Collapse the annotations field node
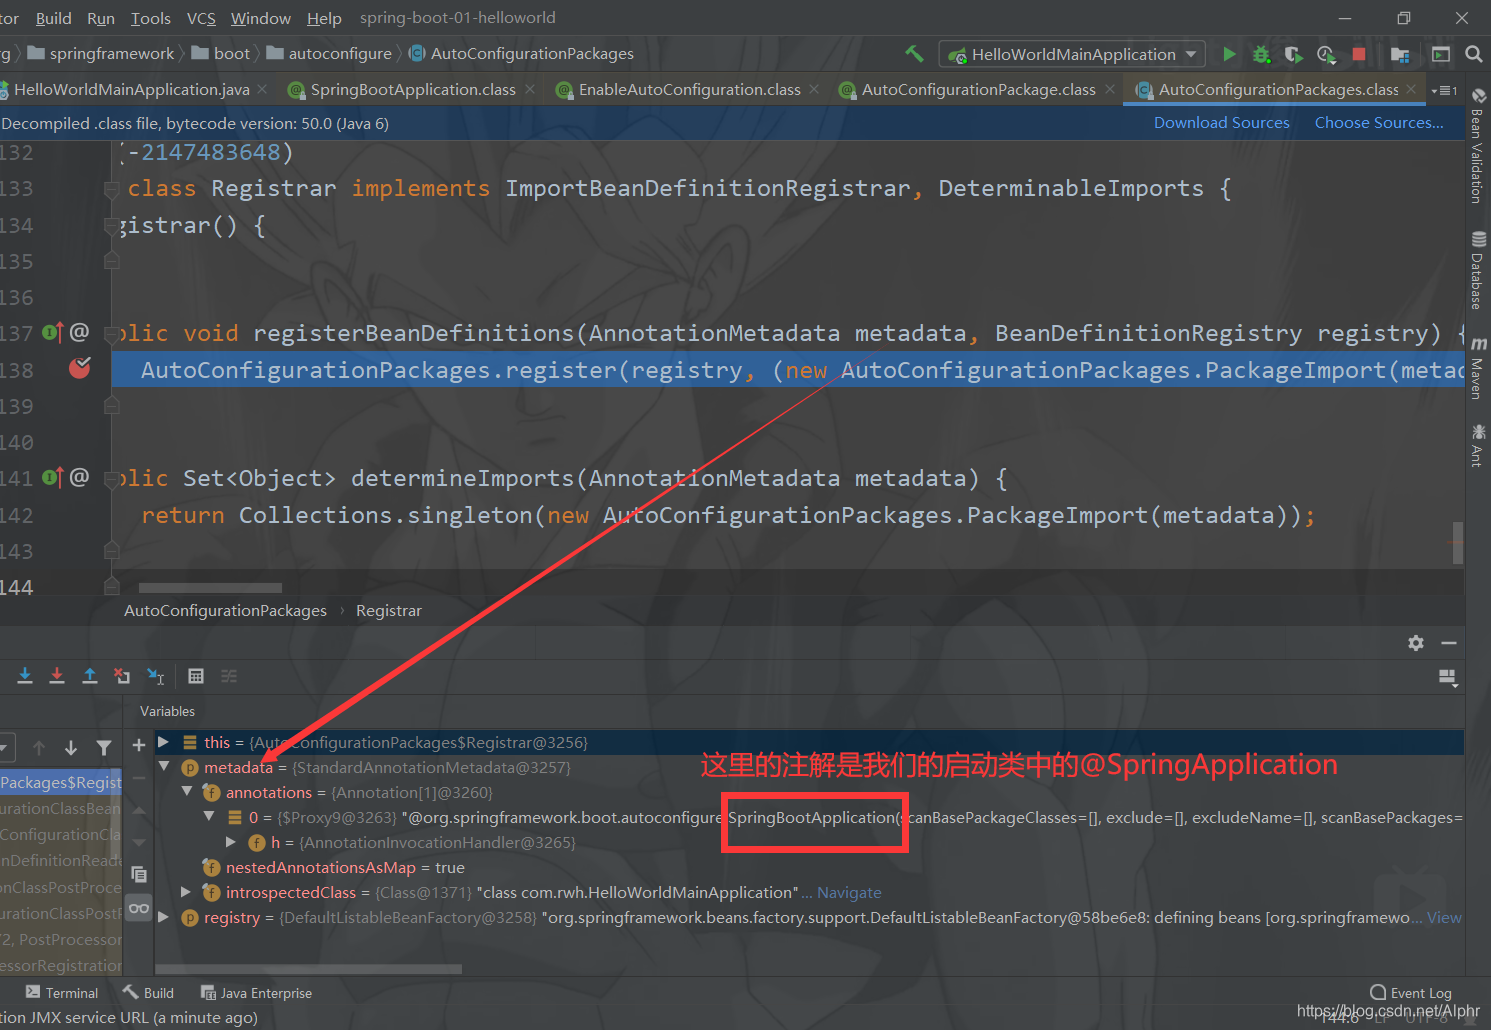The height and width of the screenshot is (1030, 1491). 186,792
